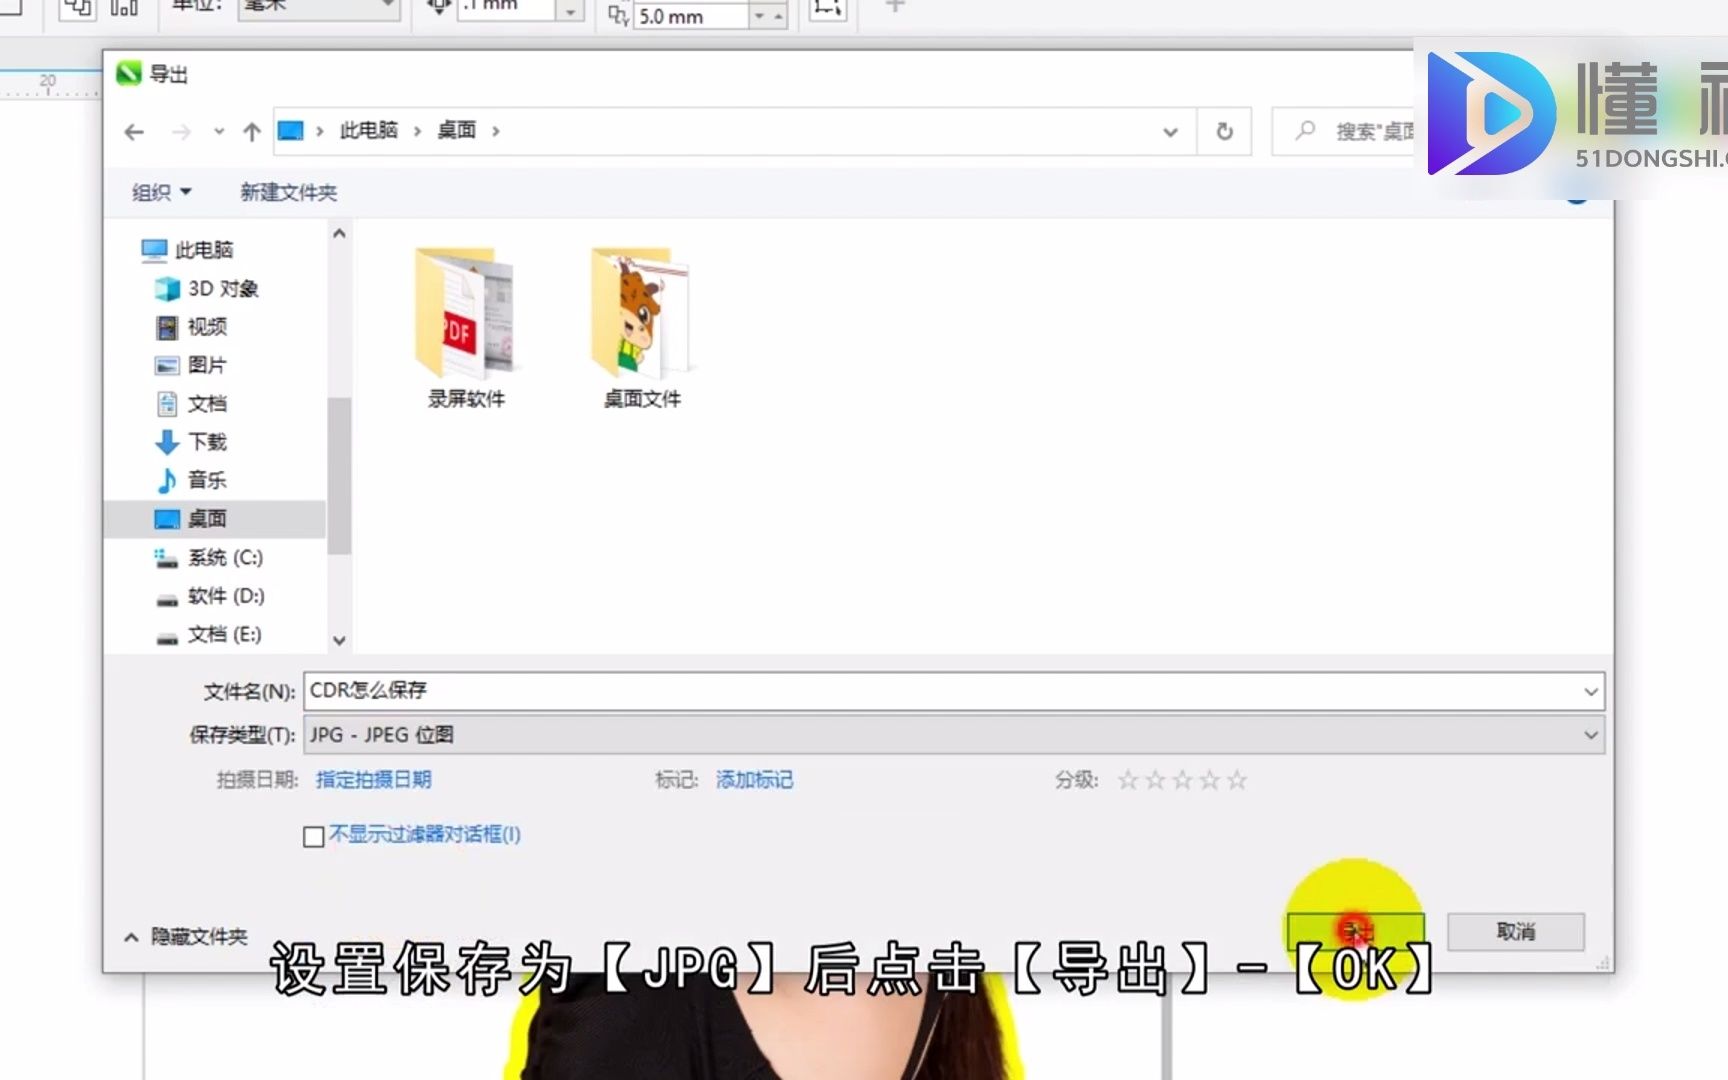This screenshot has height=1080, width=1728.
Task: Navigate up one folder level
Action: click(x=250, y=131)
